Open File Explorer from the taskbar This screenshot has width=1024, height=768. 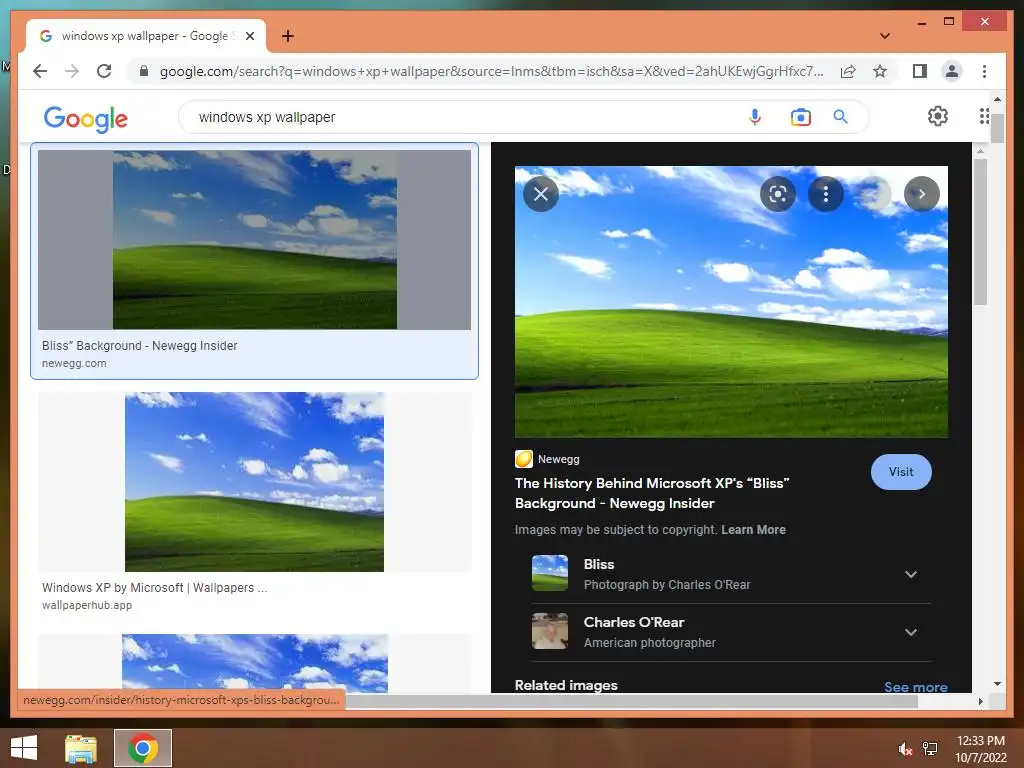point(81,748)
